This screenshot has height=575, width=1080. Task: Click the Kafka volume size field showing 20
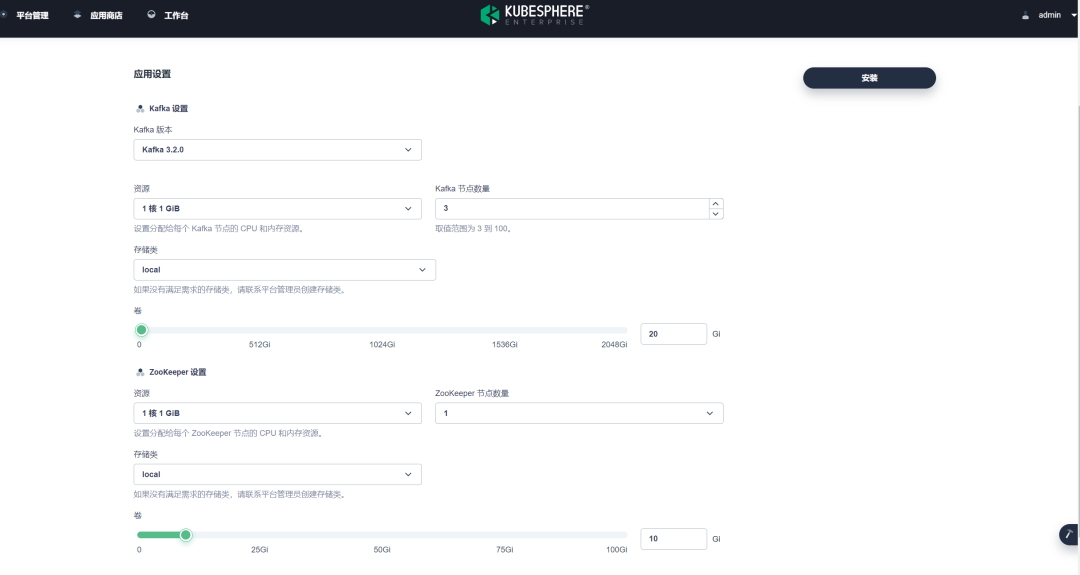(x=674, y=334)
